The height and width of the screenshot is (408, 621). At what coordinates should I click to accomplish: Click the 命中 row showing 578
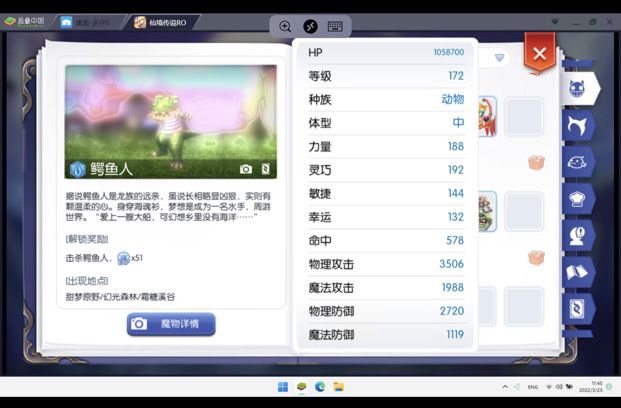pyautogui.click(x=386, y=240)
